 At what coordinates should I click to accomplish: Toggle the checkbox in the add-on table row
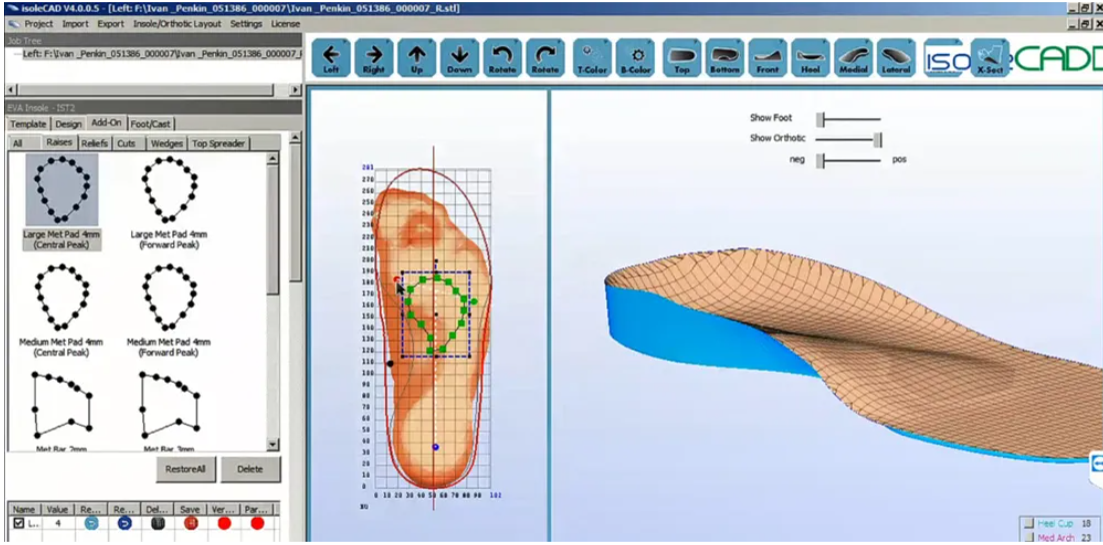(x=18, y=523)
